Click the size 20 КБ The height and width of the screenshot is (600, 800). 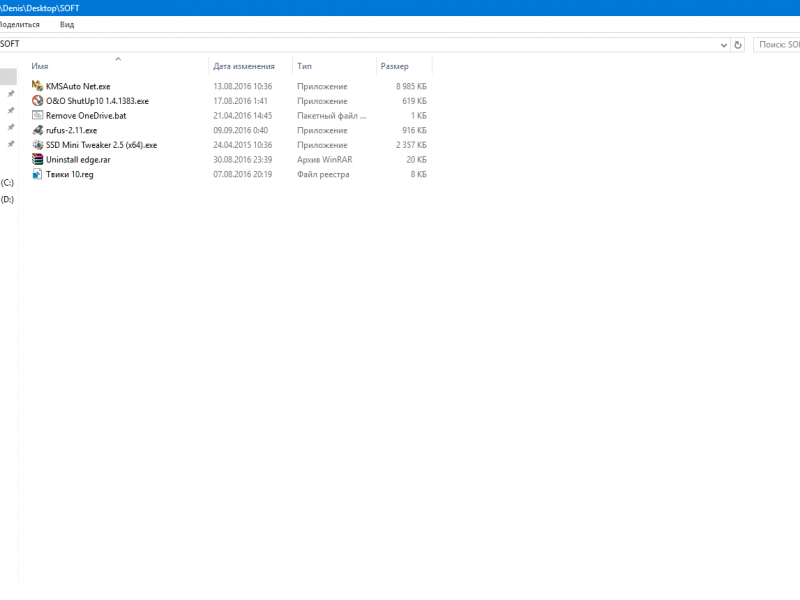pos(416,160)
